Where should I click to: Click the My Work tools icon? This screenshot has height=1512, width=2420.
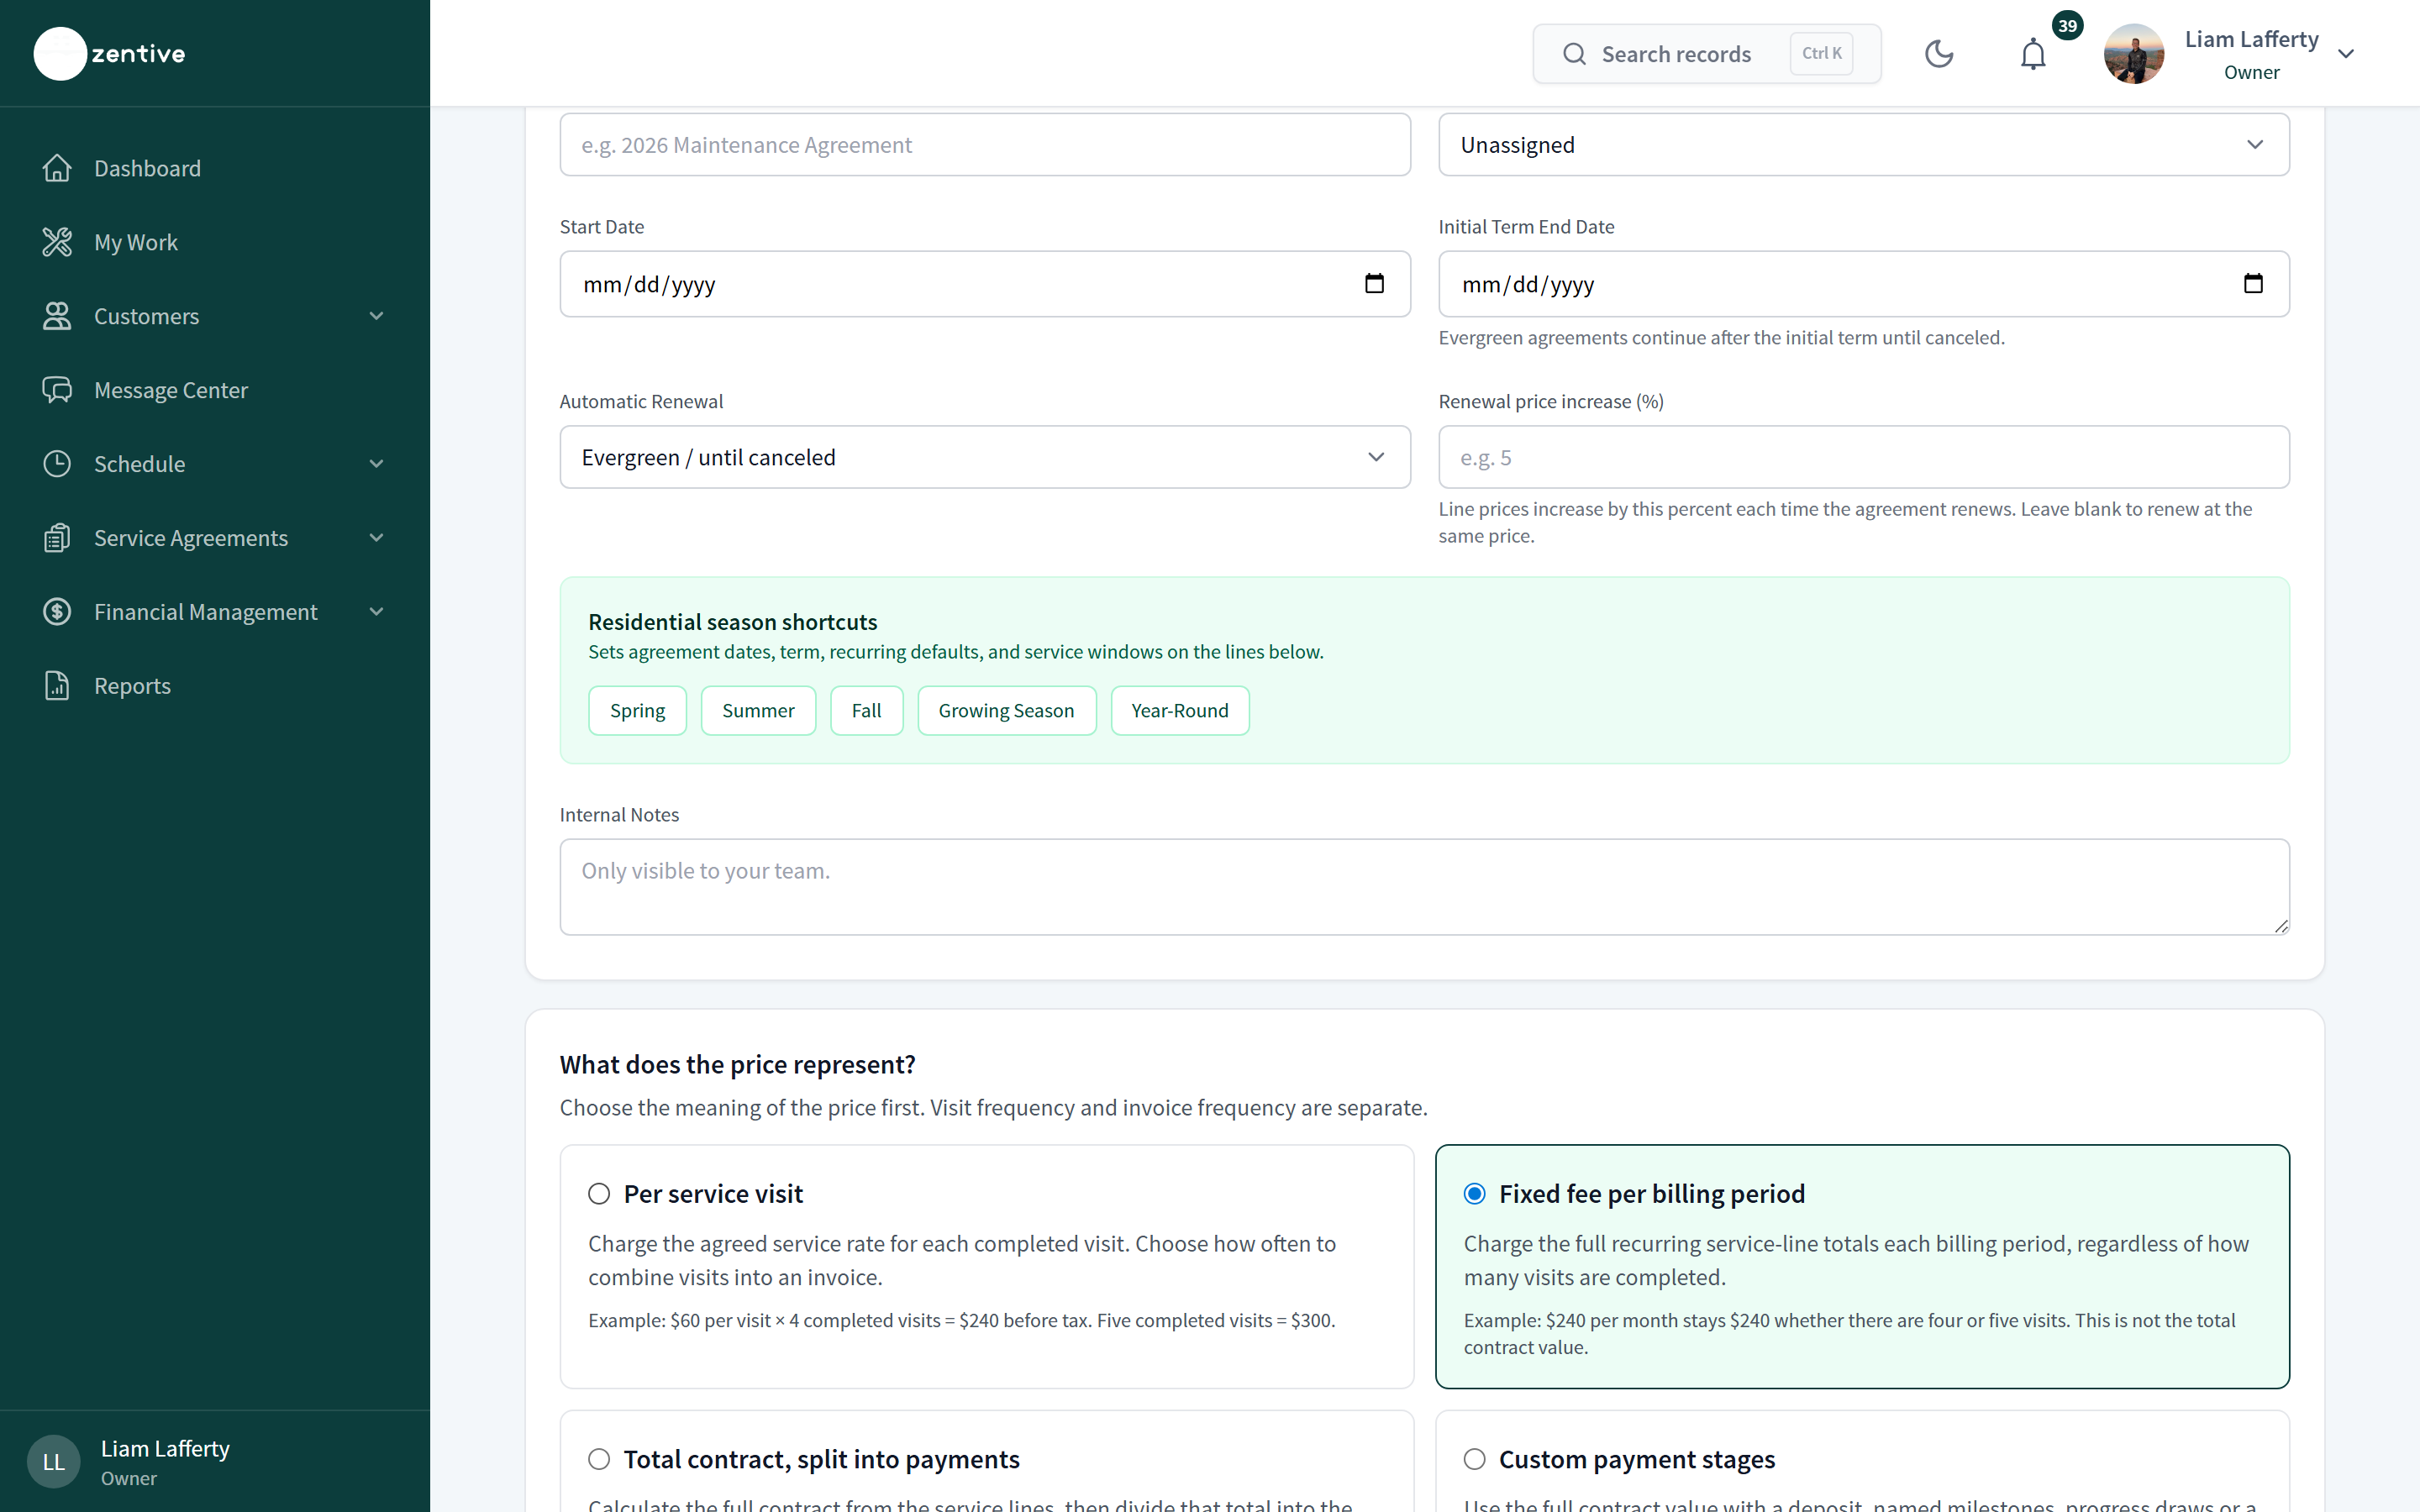(x=57, y=242)
